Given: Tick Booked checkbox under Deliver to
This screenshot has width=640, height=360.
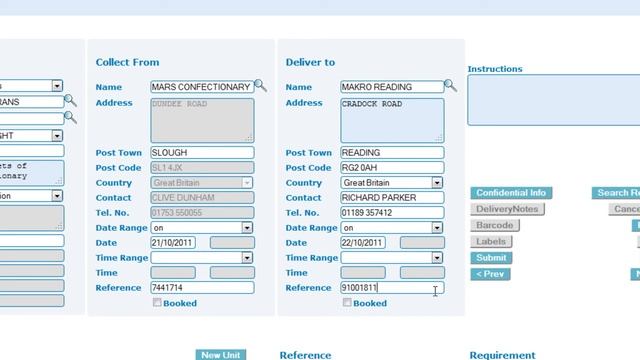Looking at the screenshot, I should tap(347, 302).
